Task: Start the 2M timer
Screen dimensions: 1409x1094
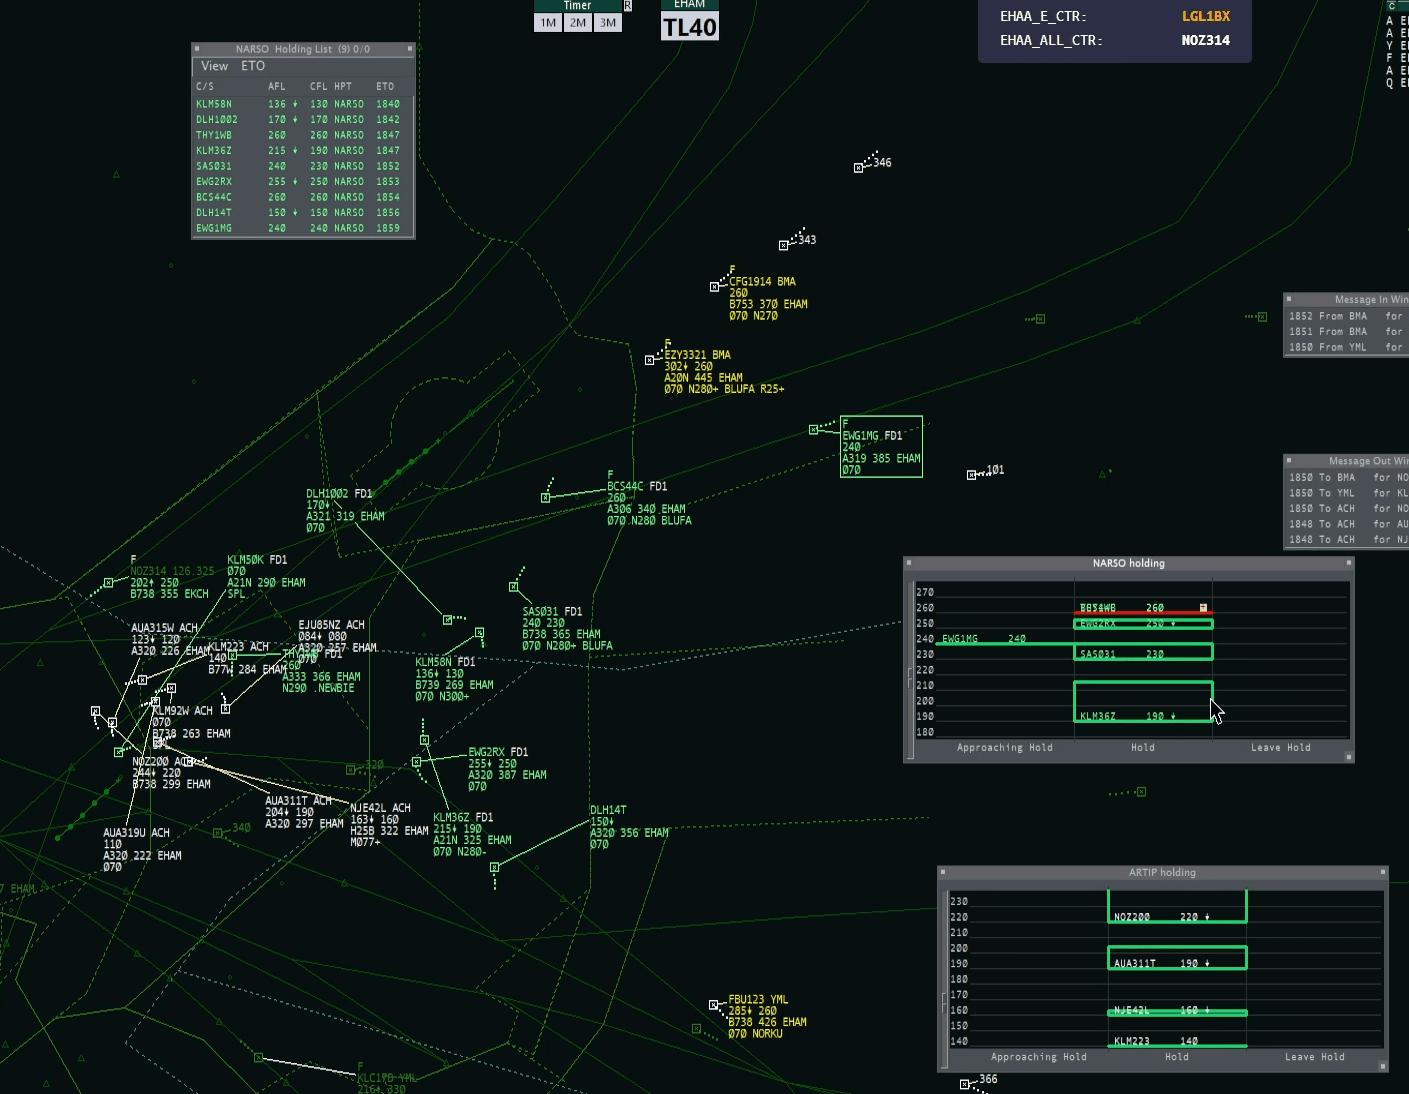Action: click(578, 23)
